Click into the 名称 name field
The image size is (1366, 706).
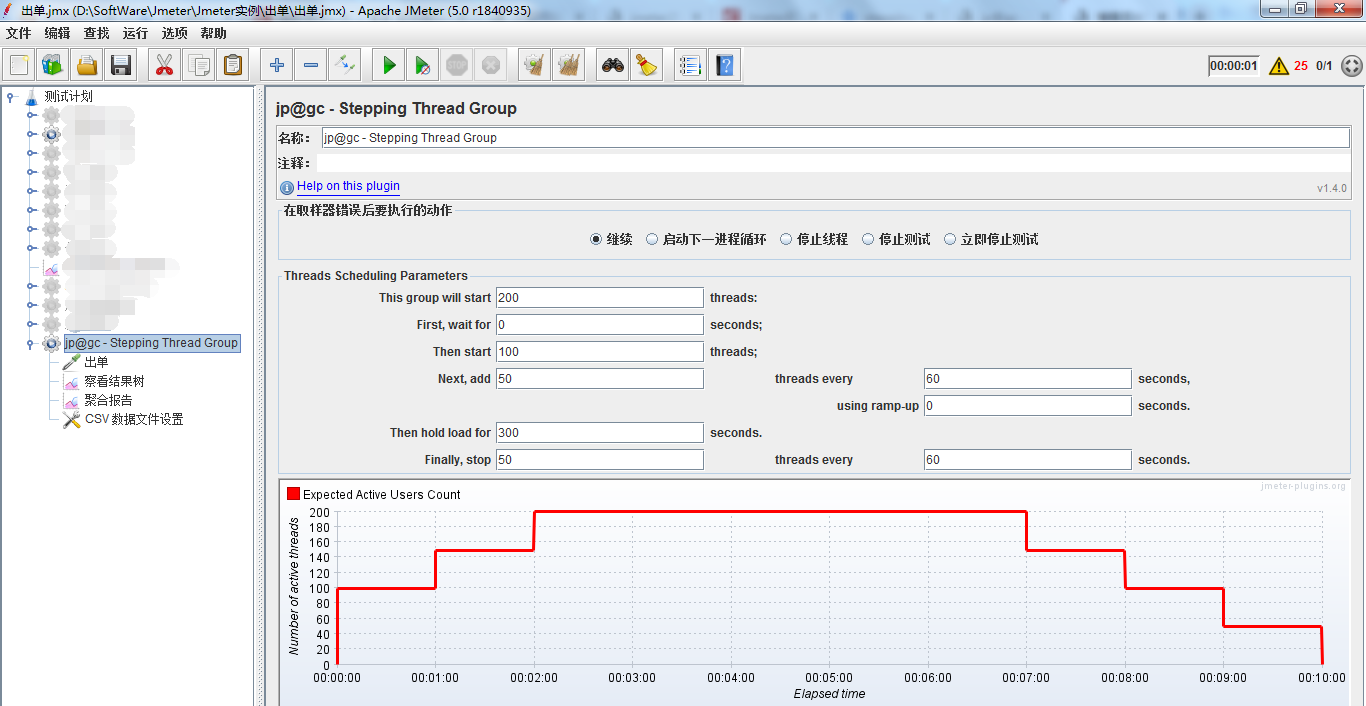[x=836, y=138]
